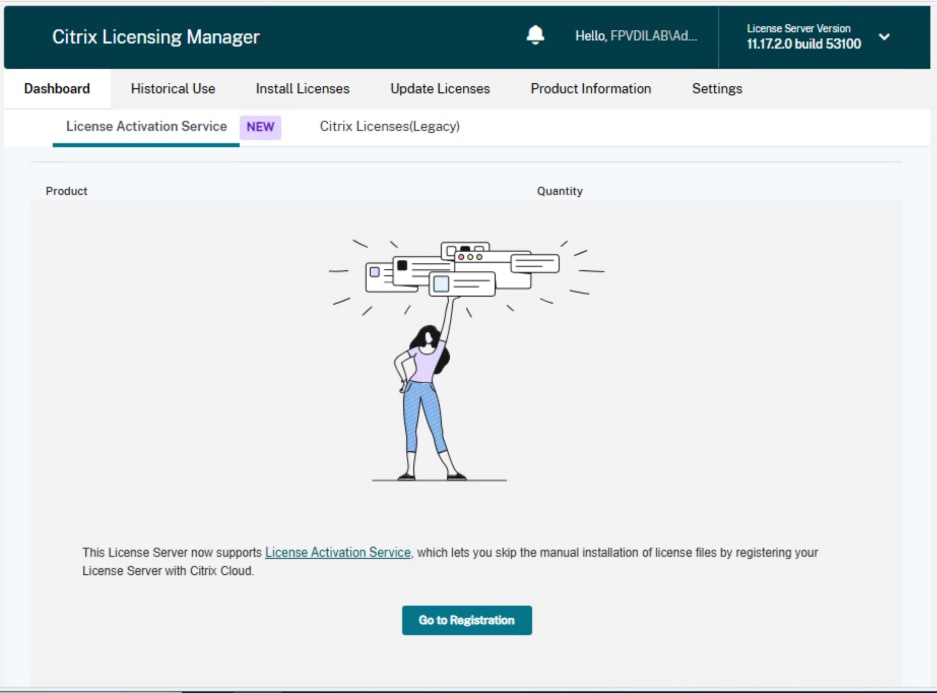Screen dimensions: 937x693
Task: Switch to Citrix Licenses(Legacy) subtab
Action: click(x=390, y=127)
